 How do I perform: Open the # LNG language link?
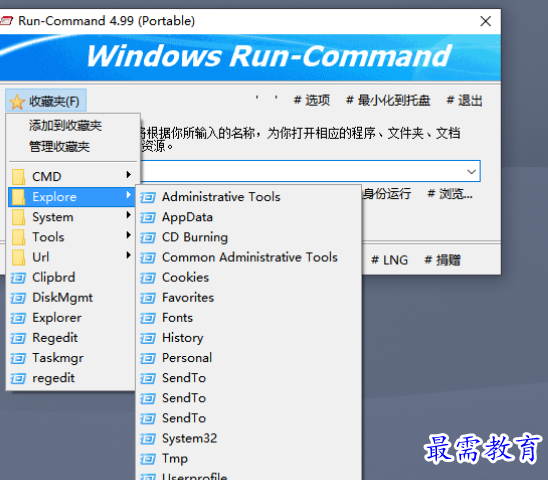click(x=389, y=260)
